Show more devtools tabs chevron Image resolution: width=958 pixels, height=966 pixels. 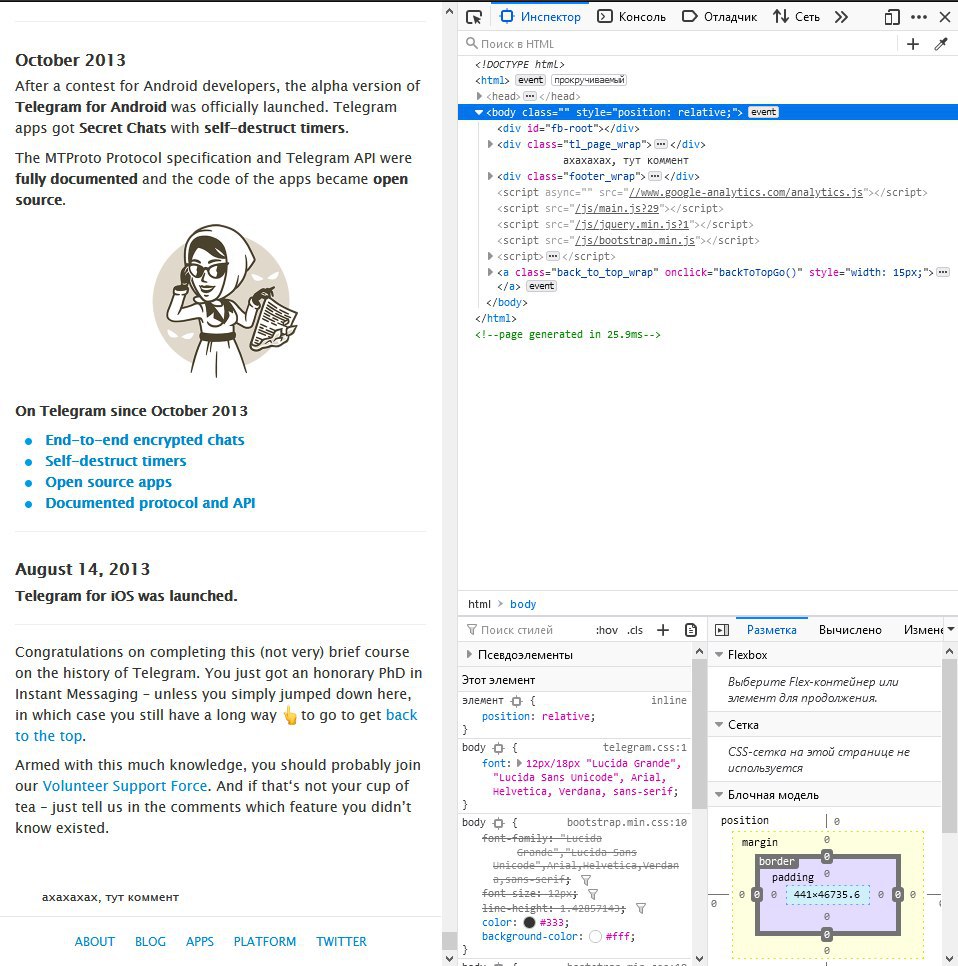[841, 17]
